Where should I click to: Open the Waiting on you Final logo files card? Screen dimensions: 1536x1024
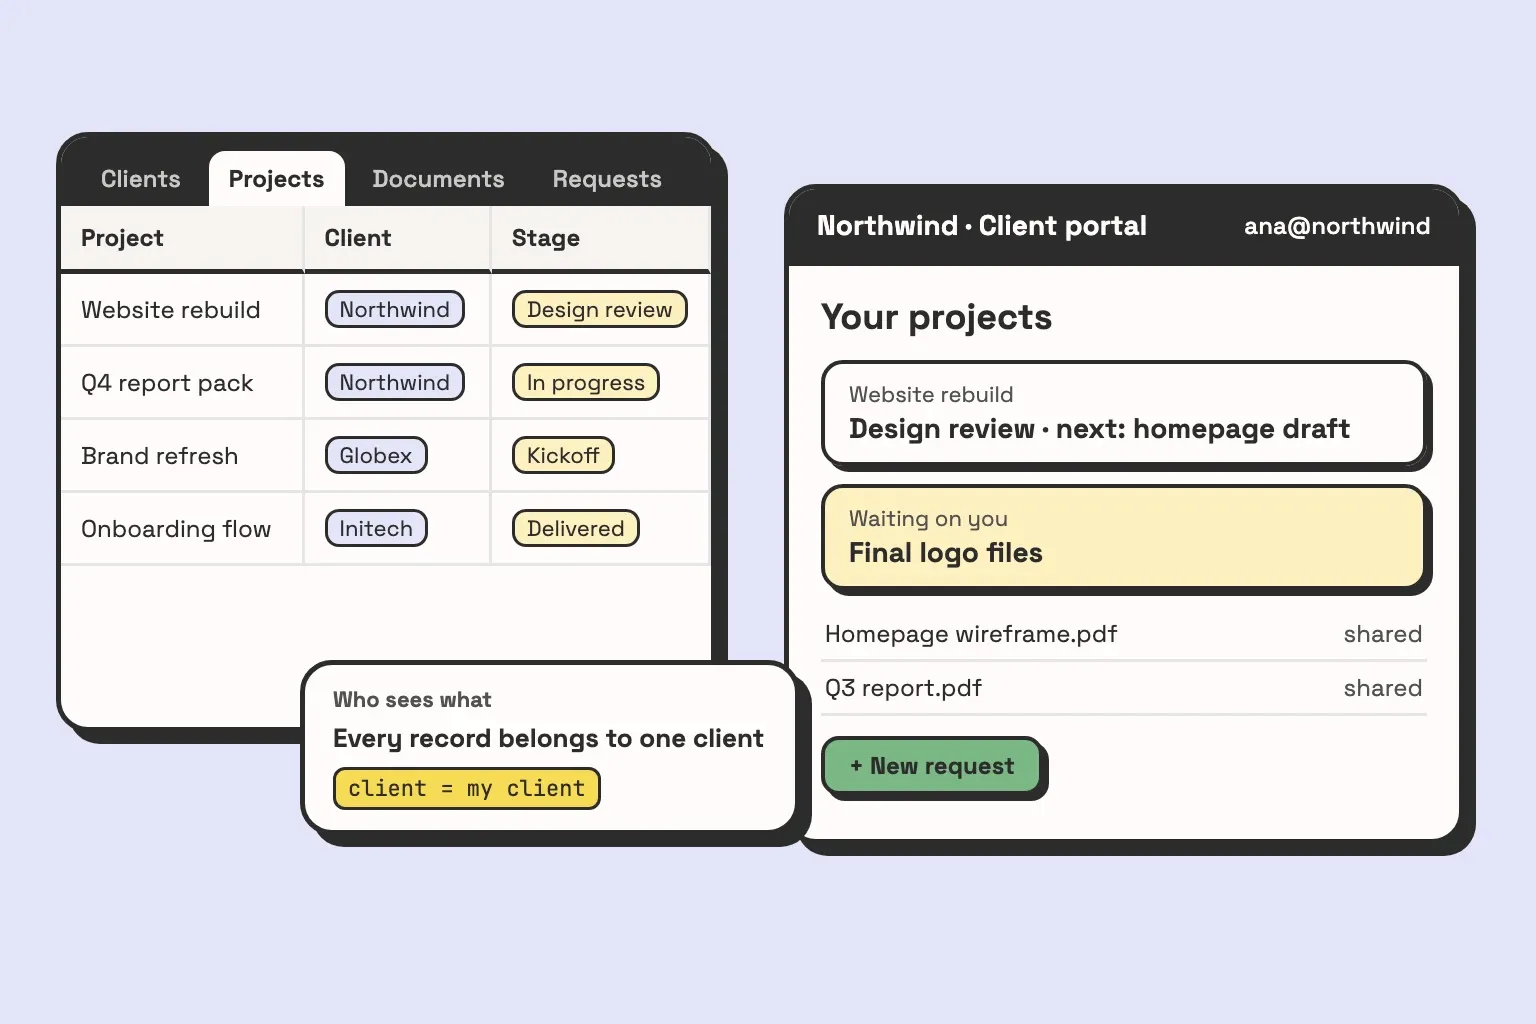1124,537
